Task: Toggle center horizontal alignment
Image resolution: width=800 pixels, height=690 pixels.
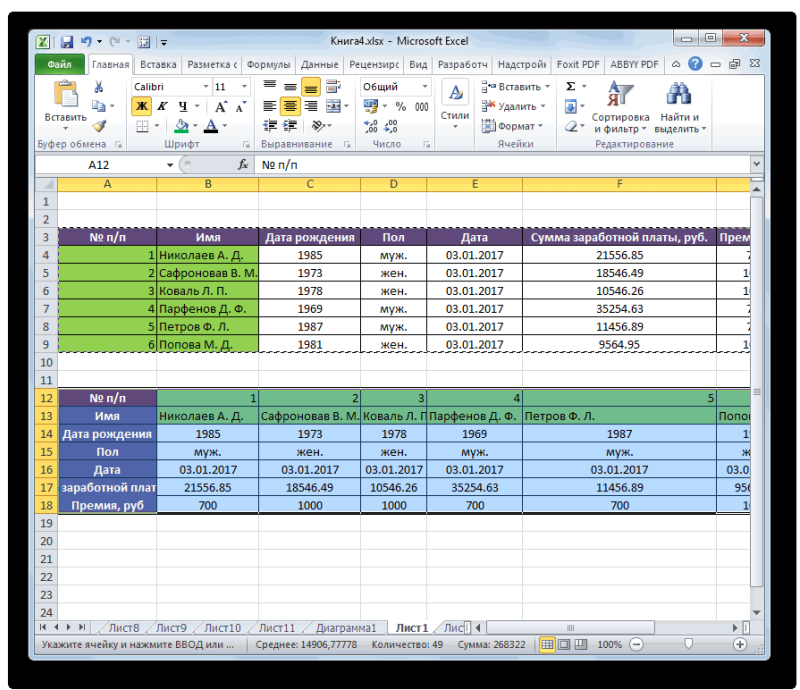Action: 290,106
